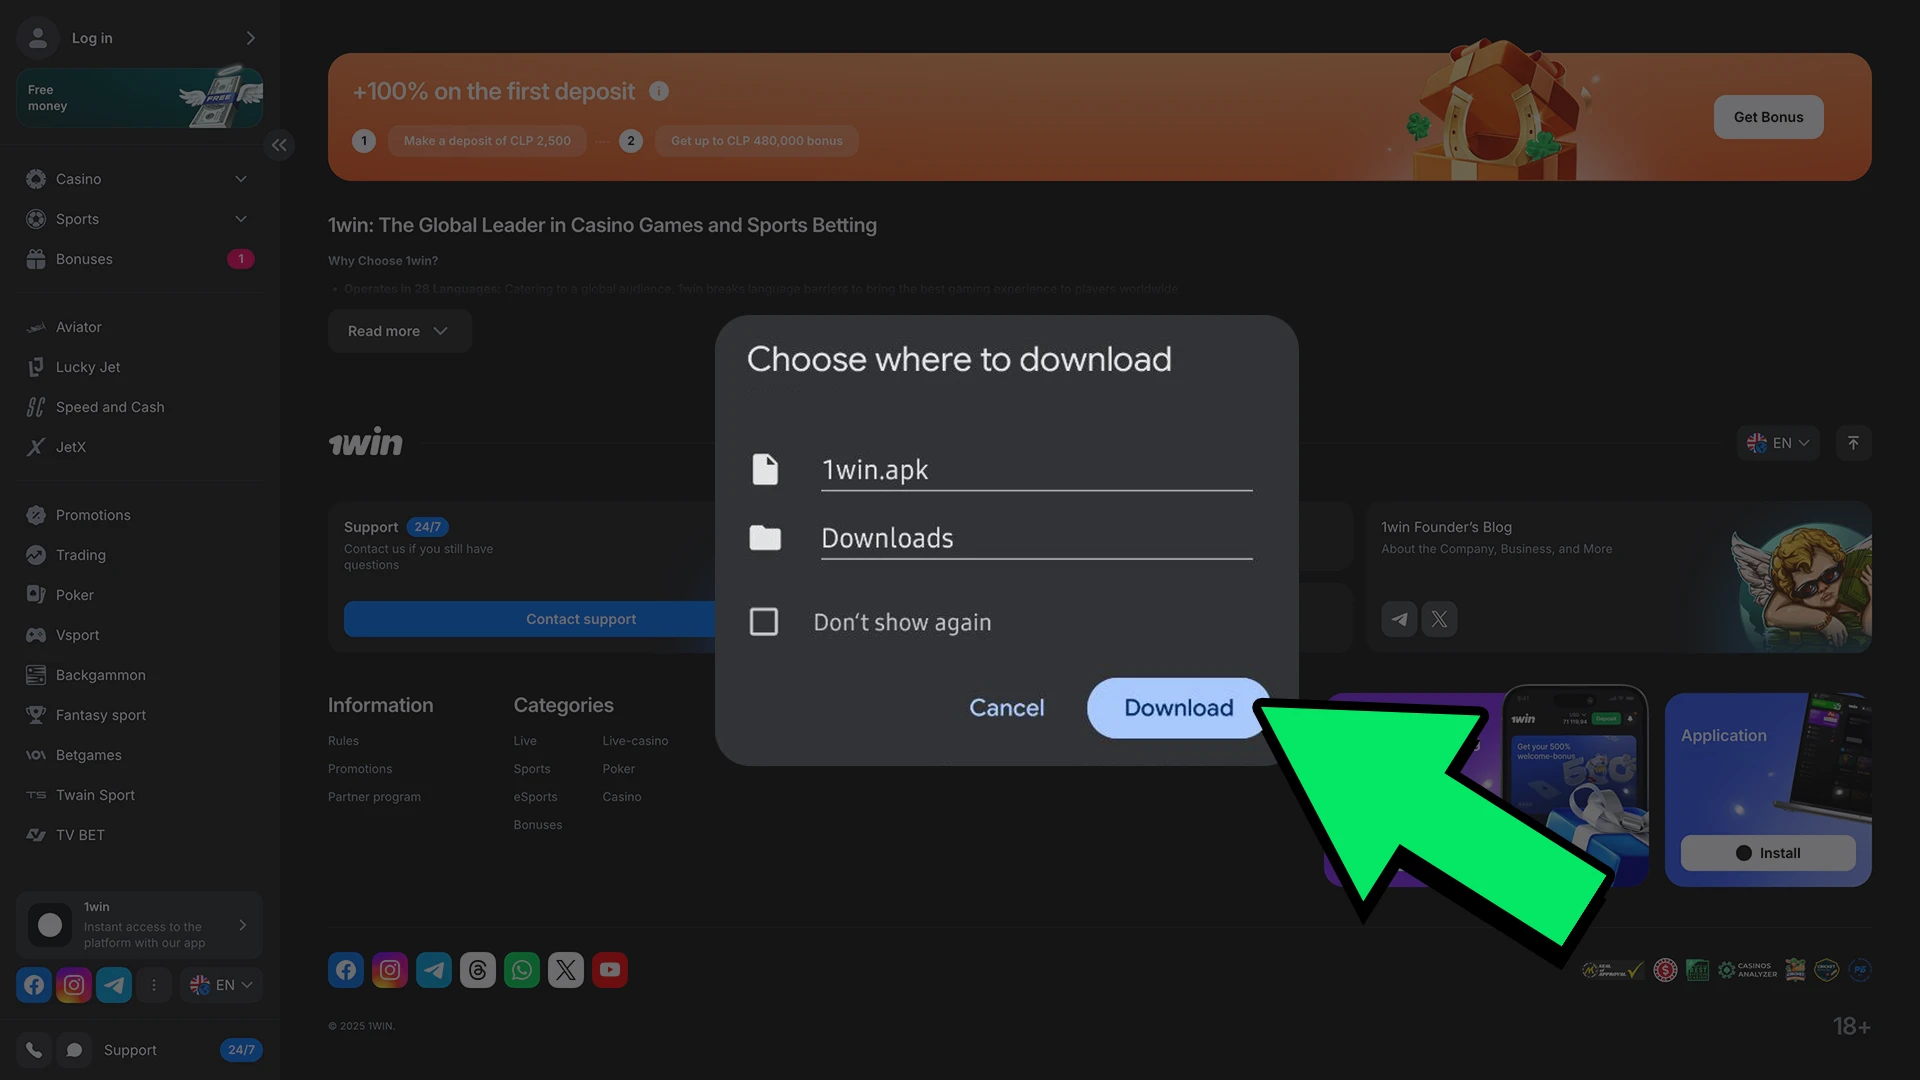The image size is (1920, 1080).
Task: Open Facebook icon in sidebar
Action: [34, 985]
